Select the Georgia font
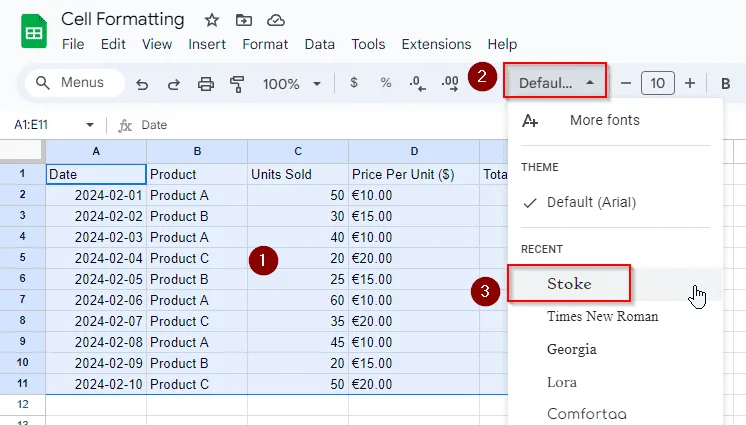This screenshot has width=746, height=425. coord(615,349)
